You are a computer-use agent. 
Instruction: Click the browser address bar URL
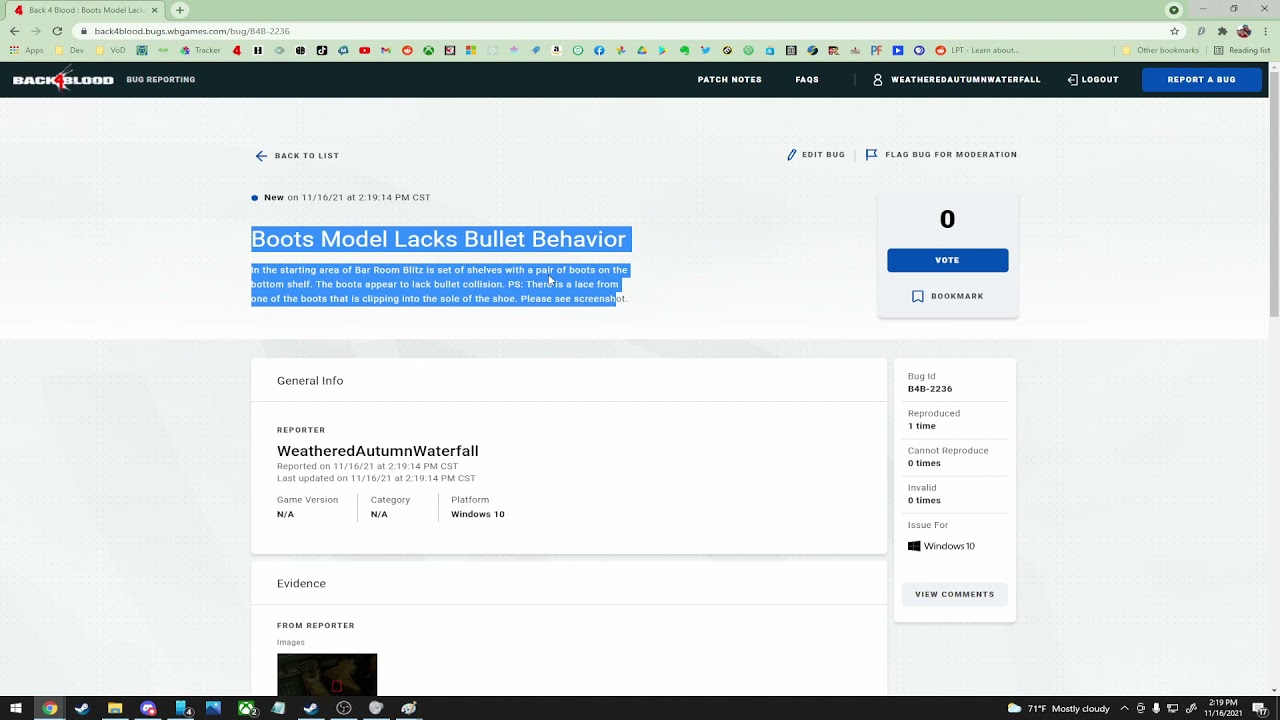192,31
